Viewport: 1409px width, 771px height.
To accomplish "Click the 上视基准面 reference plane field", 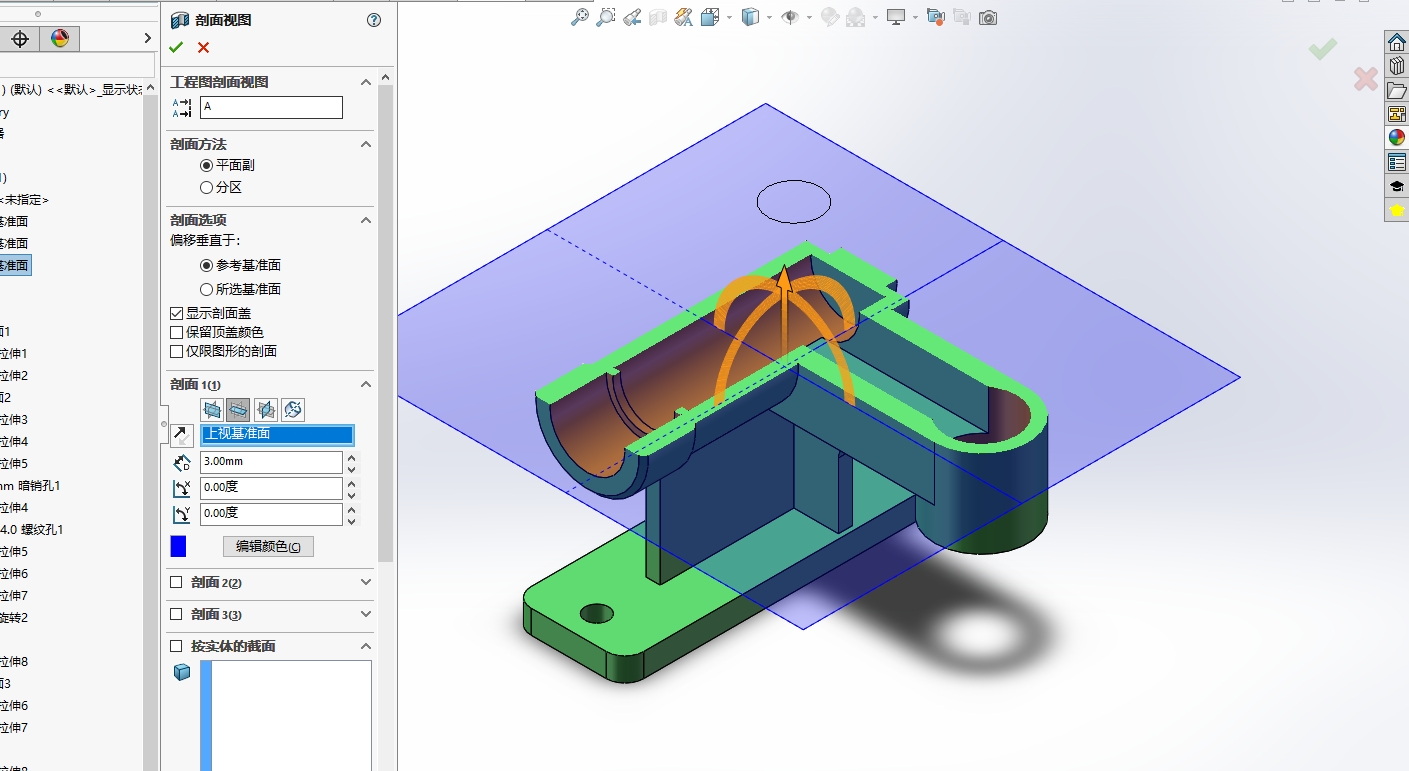I will tap(277, 435).
